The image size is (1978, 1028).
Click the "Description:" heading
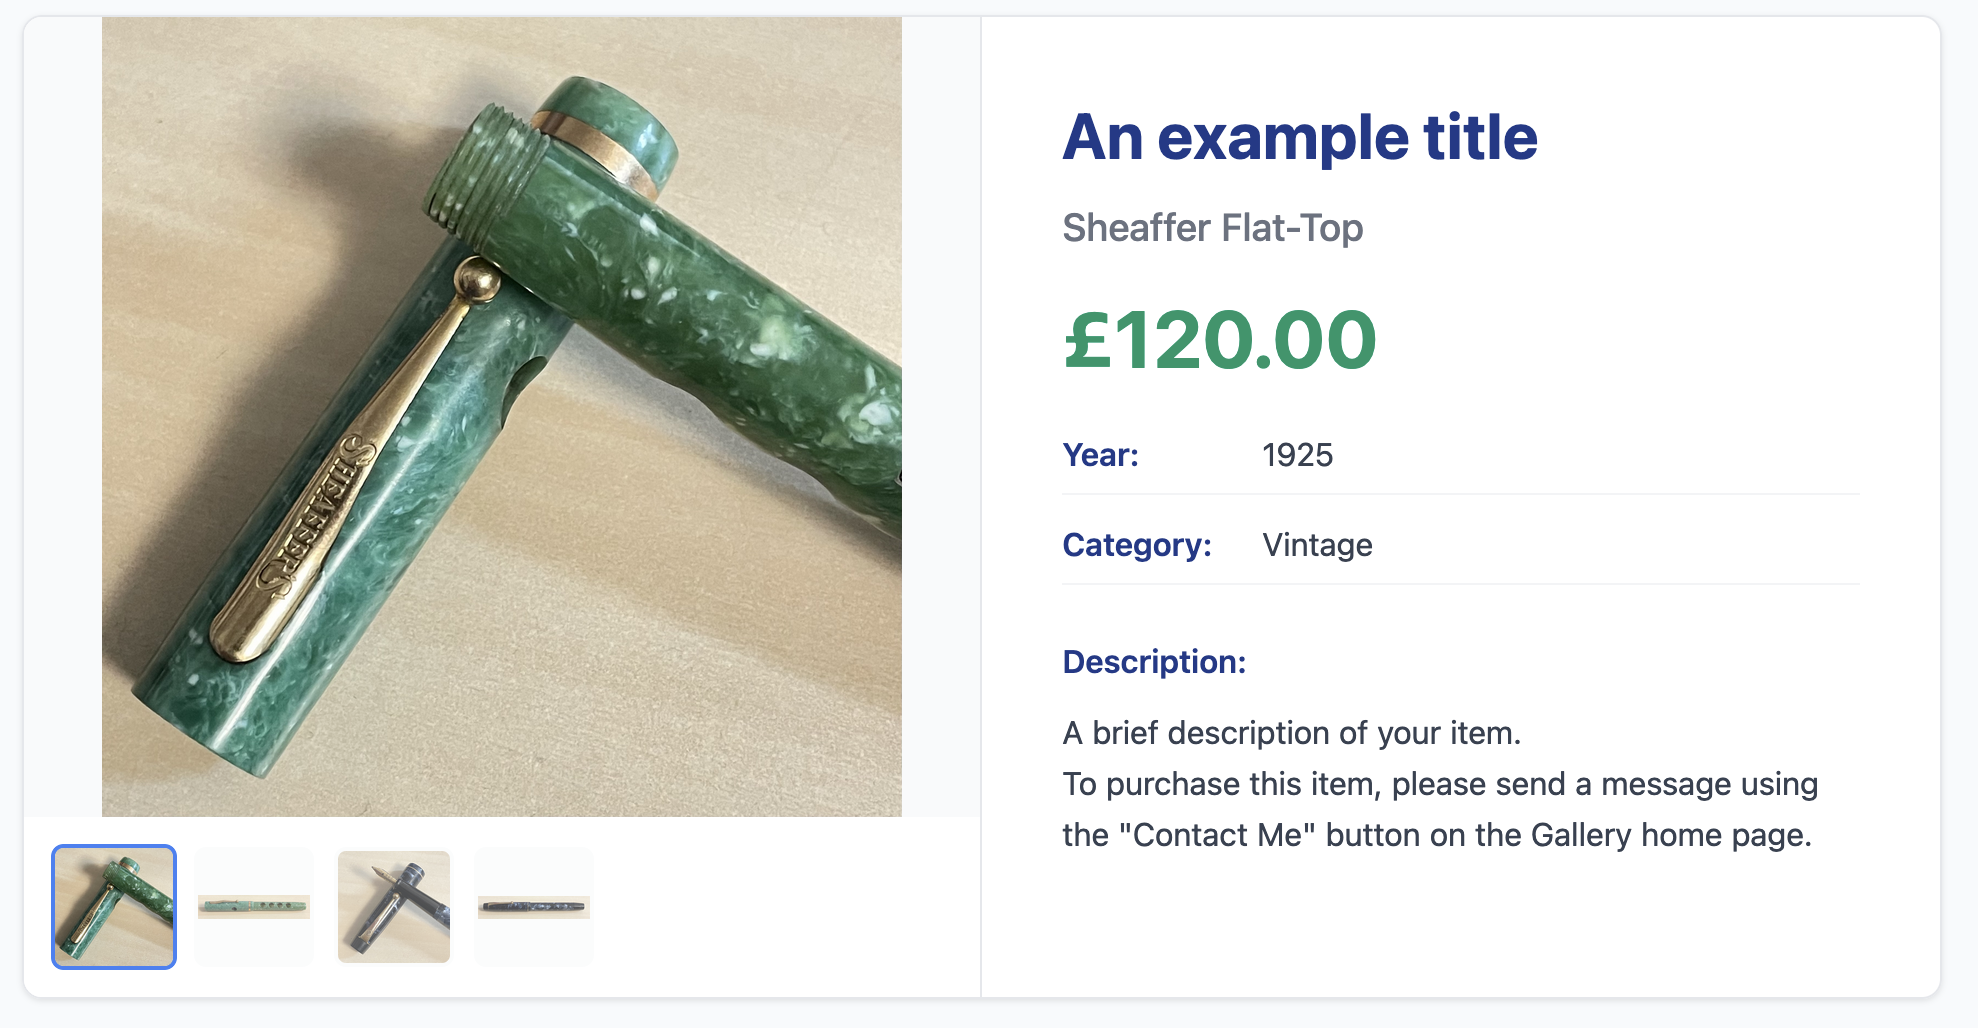1154,662
